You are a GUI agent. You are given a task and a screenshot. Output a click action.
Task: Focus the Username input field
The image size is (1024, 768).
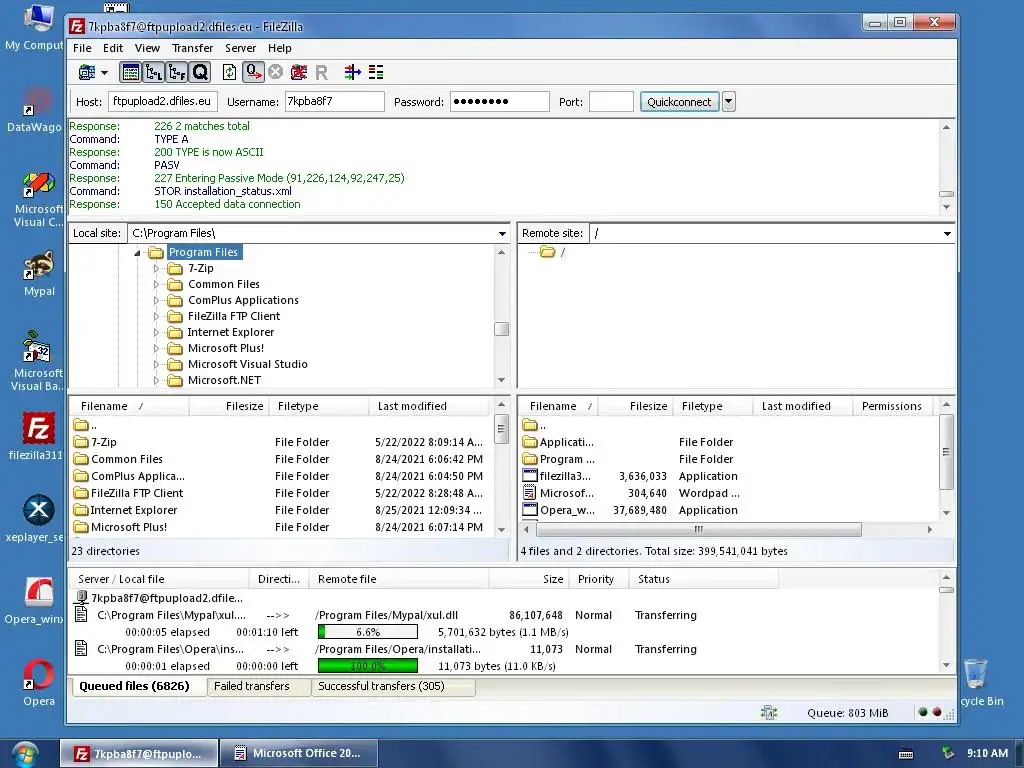pyautogui.click(x=334, y=101)
